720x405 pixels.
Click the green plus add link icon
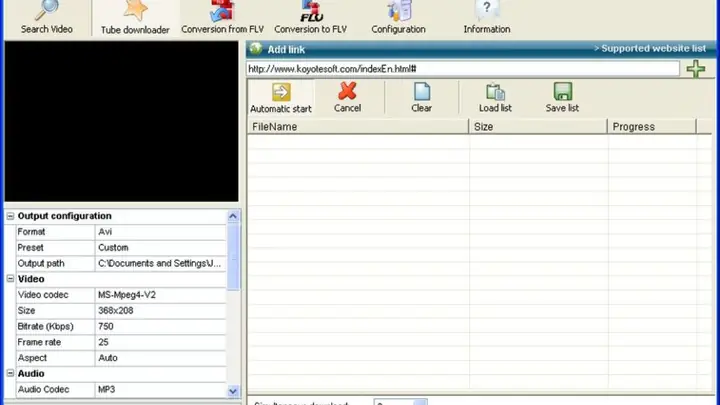pos(696,69)
